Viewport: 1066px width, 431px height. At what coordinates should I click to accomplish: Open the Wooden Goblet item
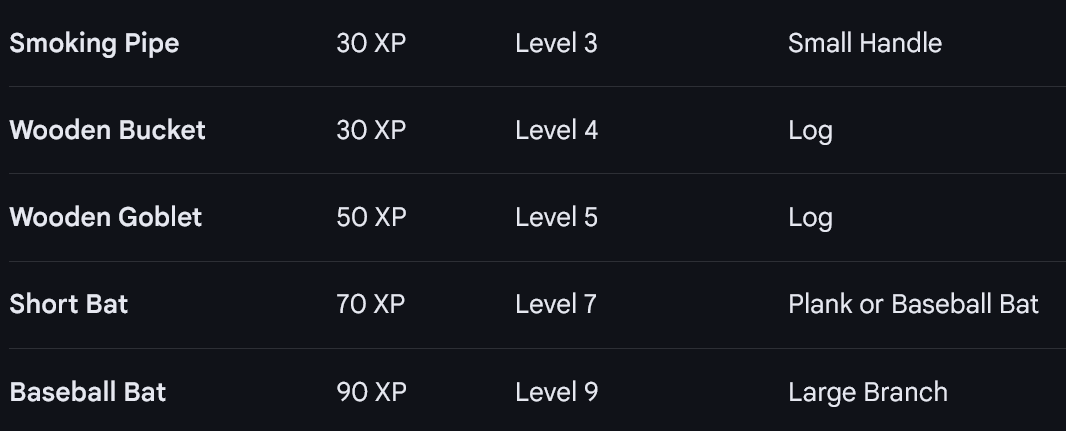tap(105, 218)
